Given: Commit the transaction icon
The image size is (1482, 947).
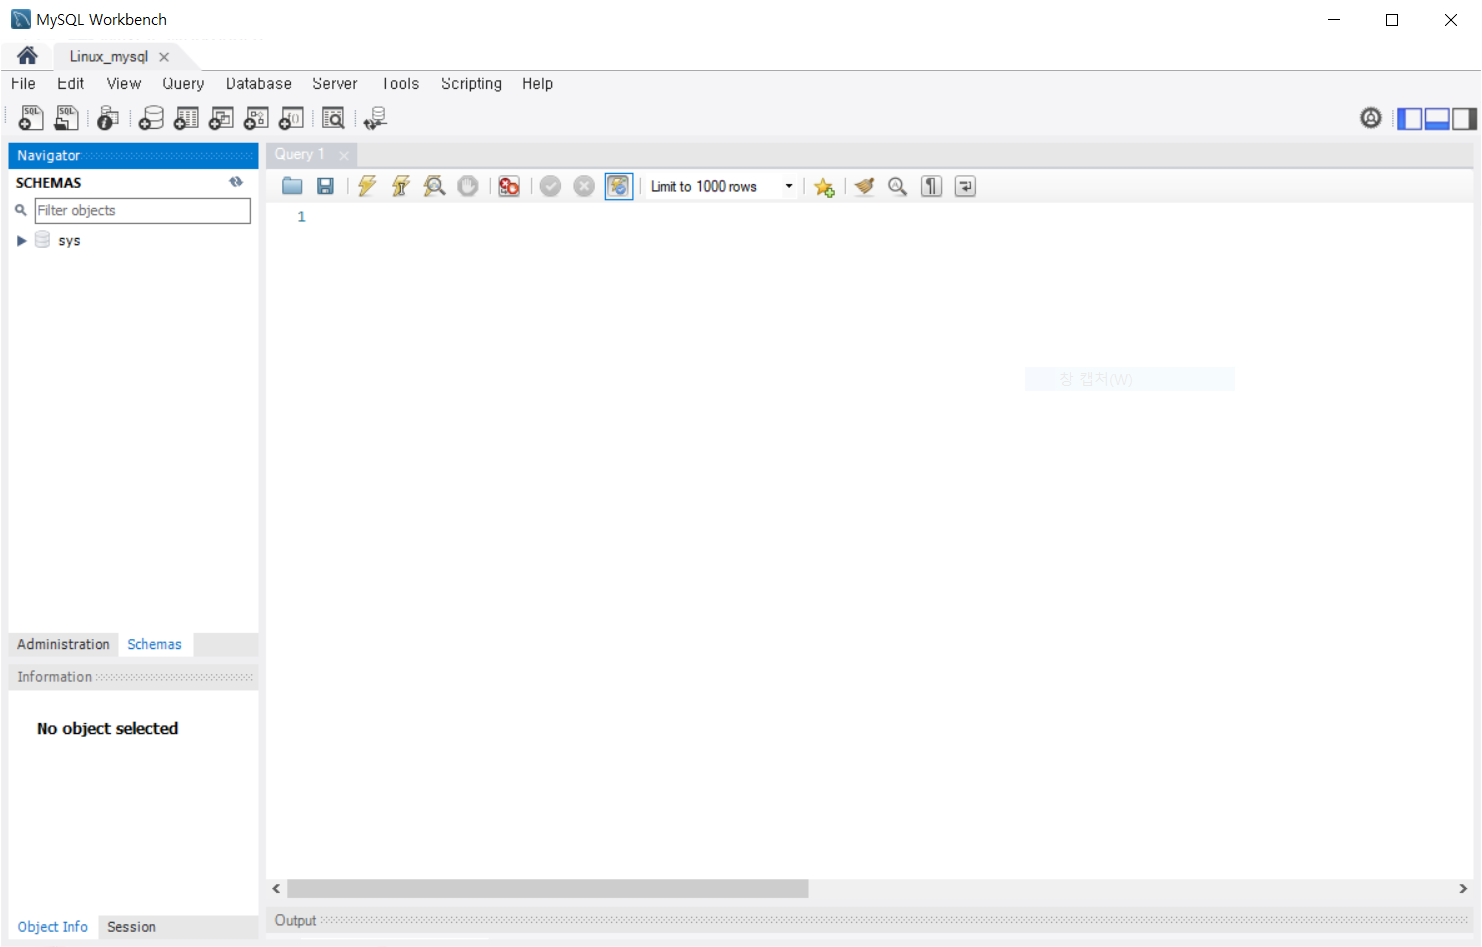Looking at the screenshot, I should point(550,186).
